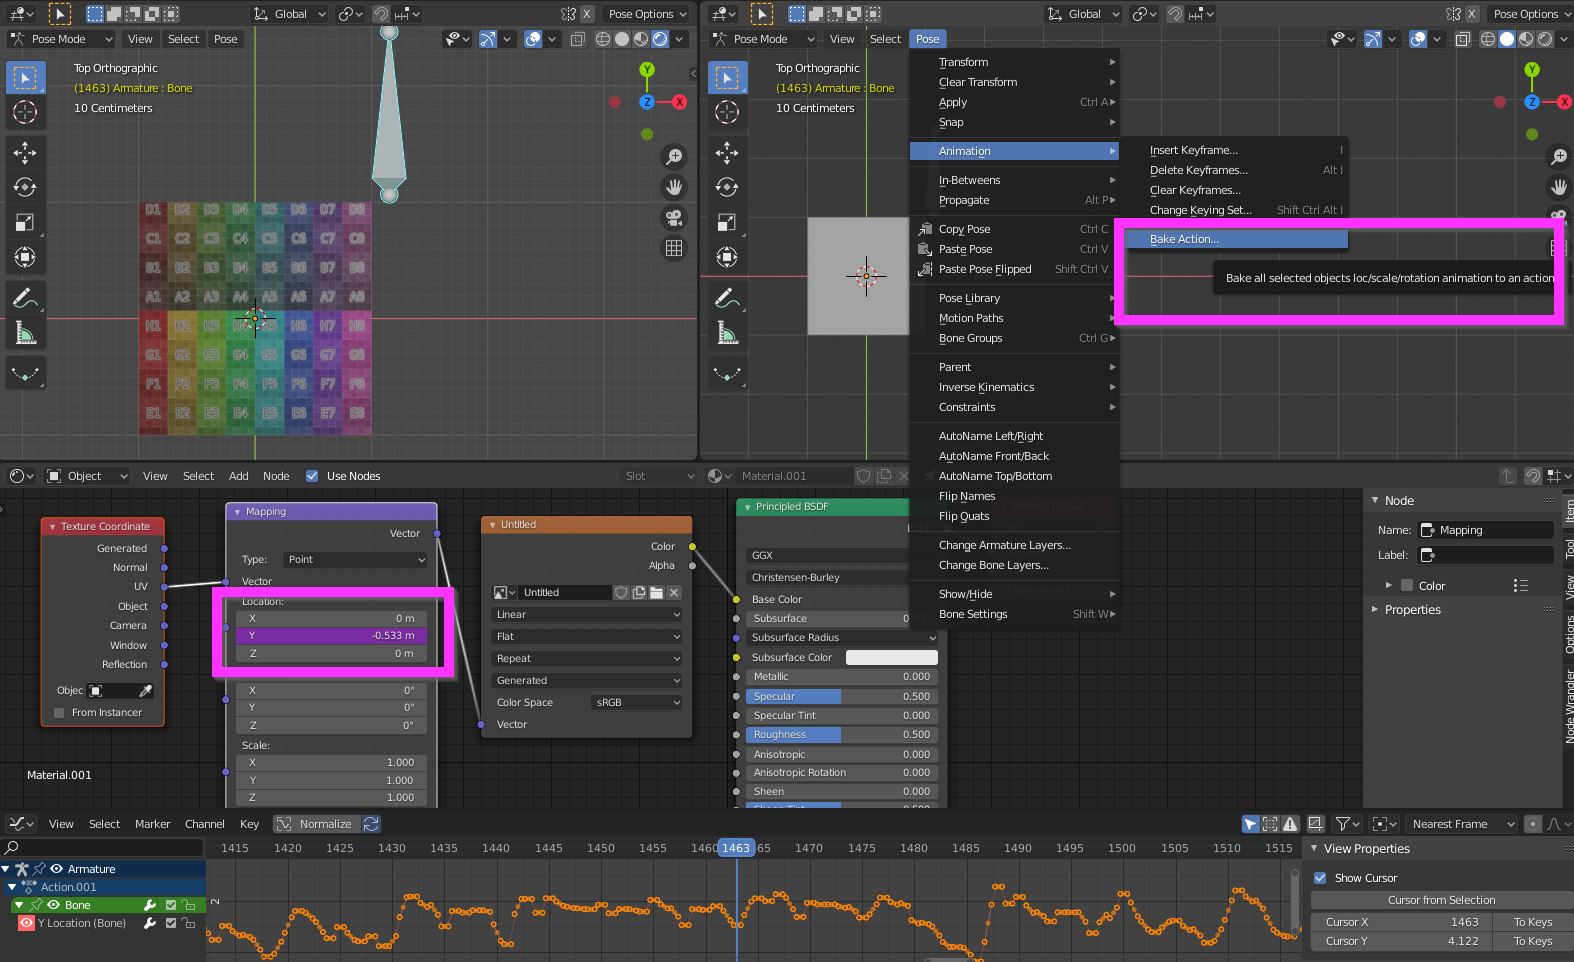Select the Cursor tool in left viewport

[x=25, y=112]
